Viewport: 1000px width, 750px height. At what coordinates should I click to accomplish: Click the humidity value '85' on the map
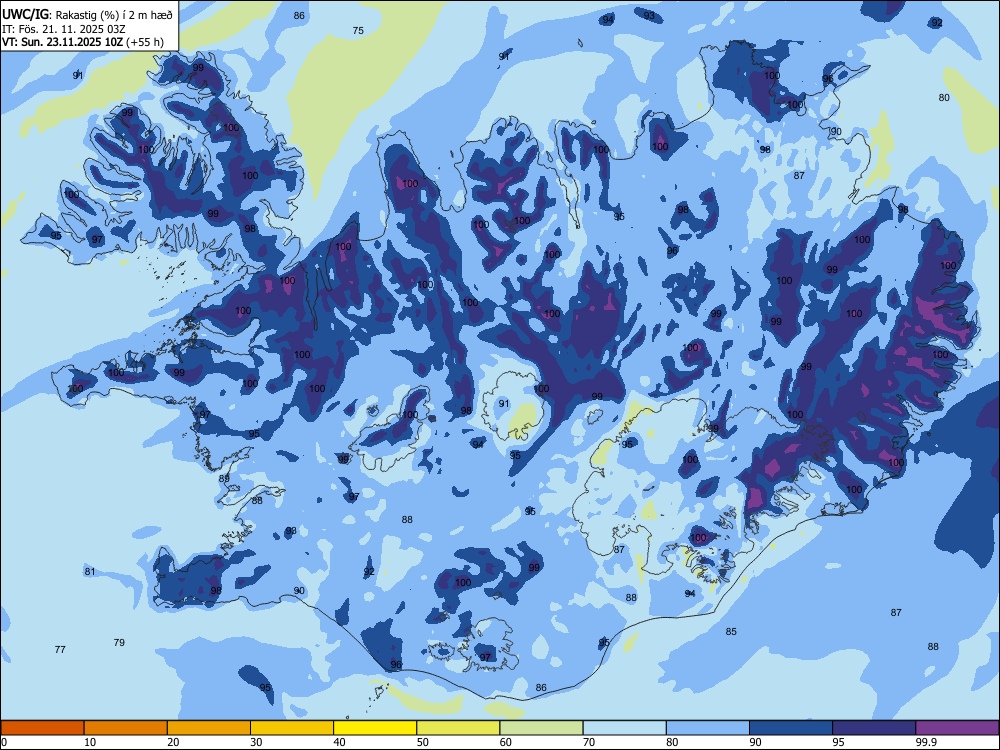tap(731, 631)
